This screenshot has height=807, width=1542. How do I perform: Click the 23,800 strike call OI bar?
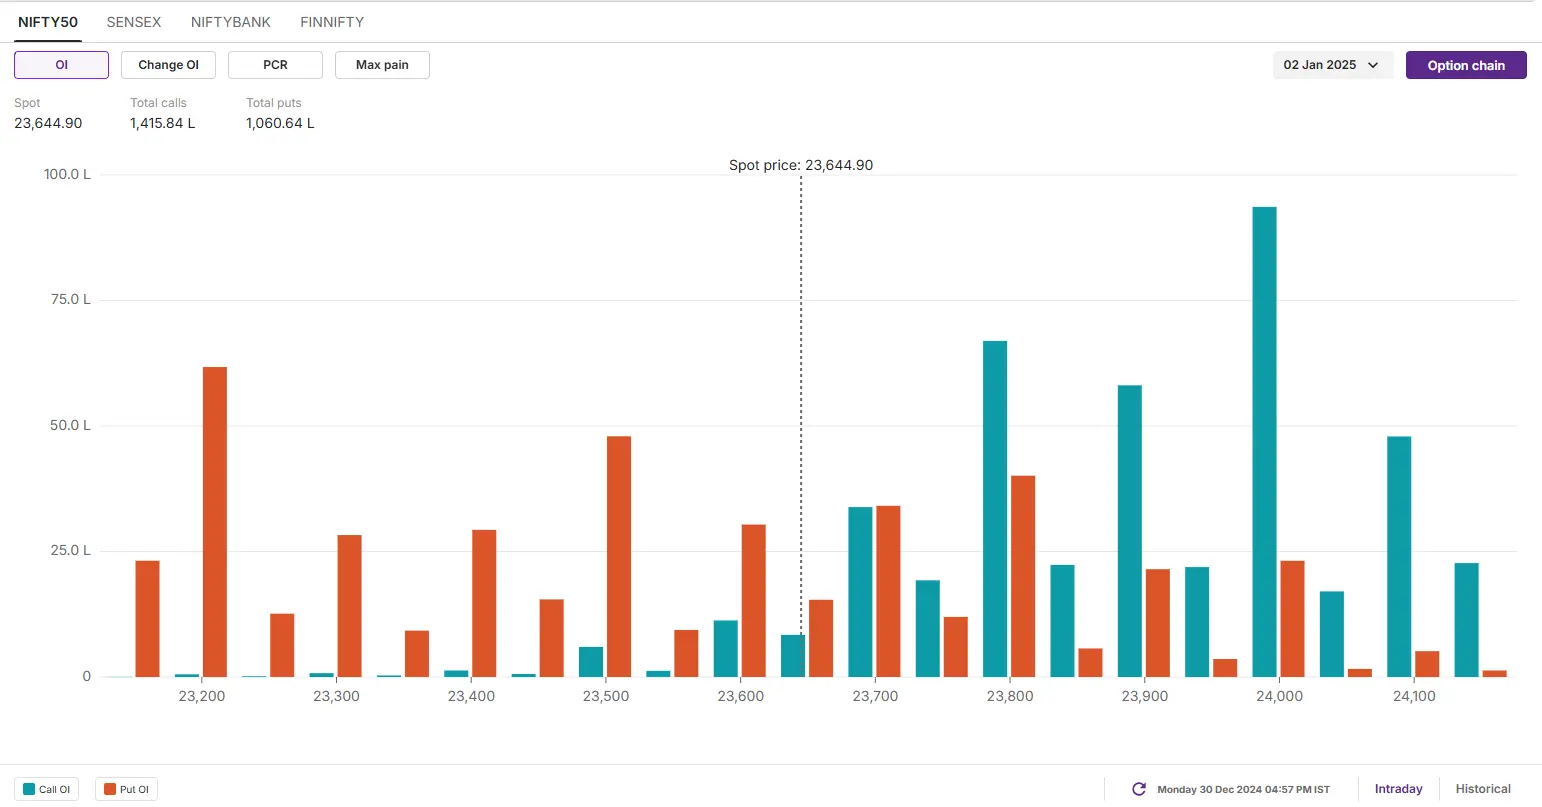tap(995, 509)
